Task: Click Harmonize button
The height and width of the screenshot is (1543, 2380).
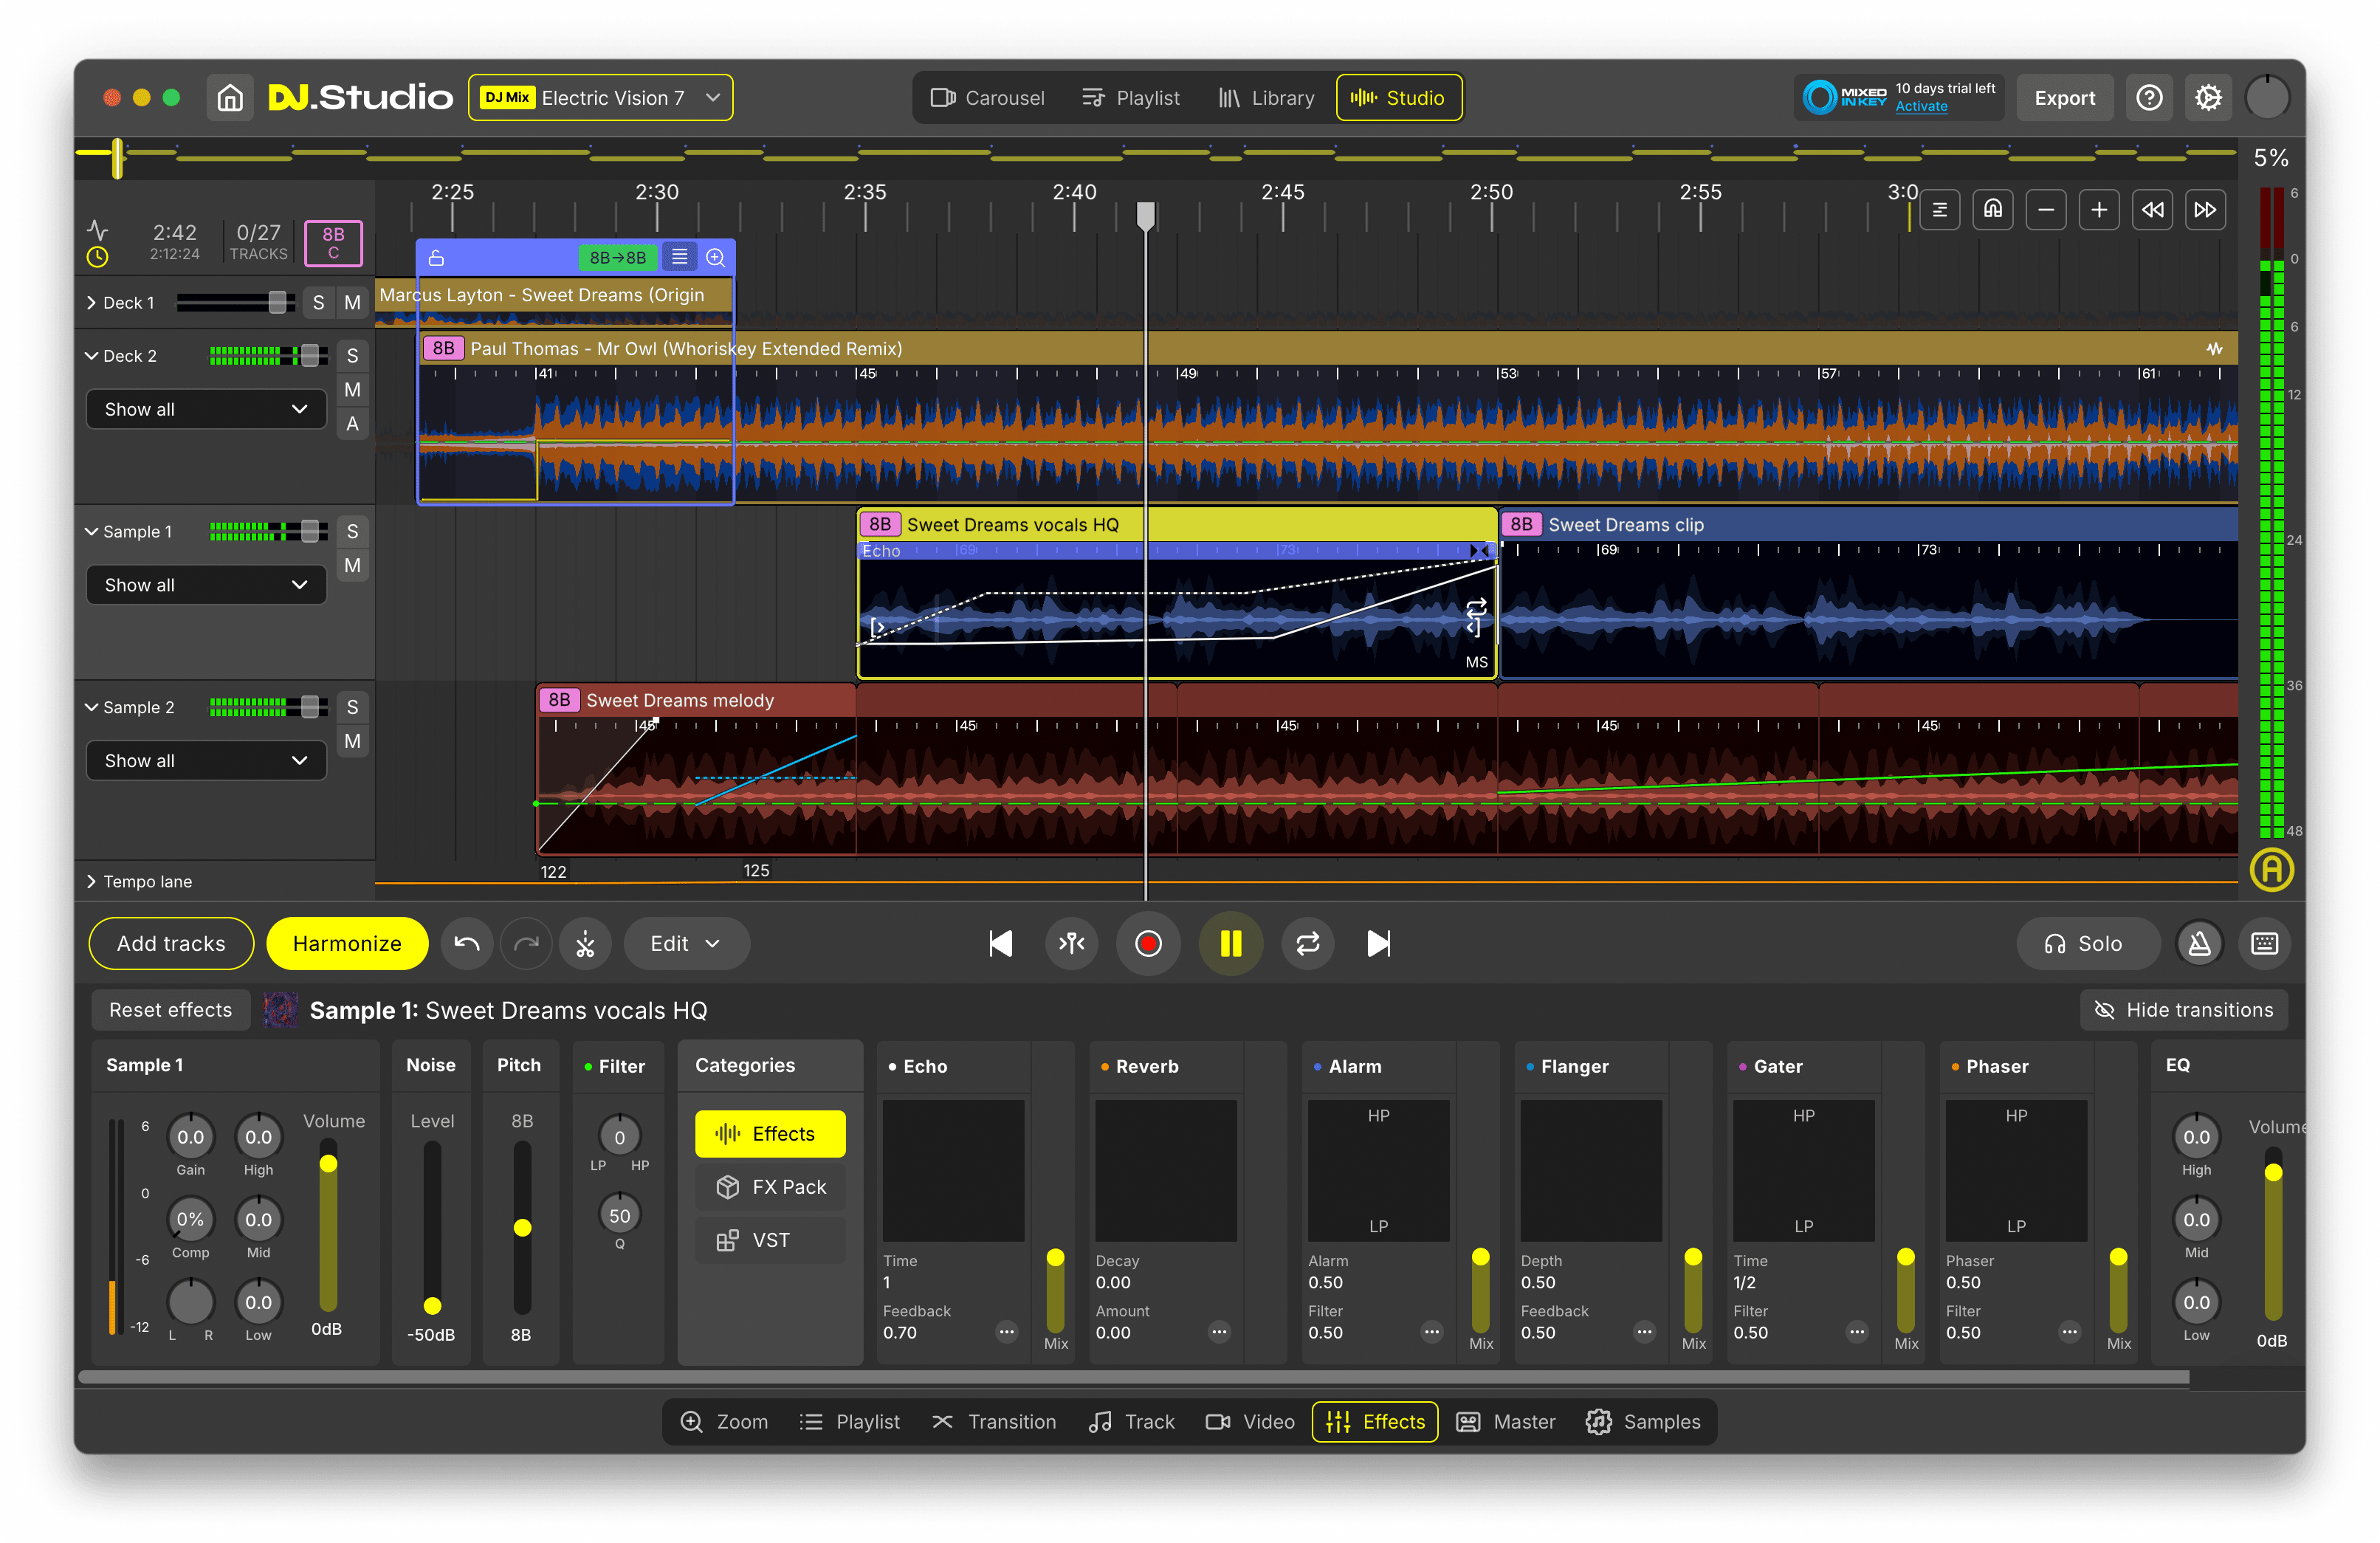Action: coord(347,943)
